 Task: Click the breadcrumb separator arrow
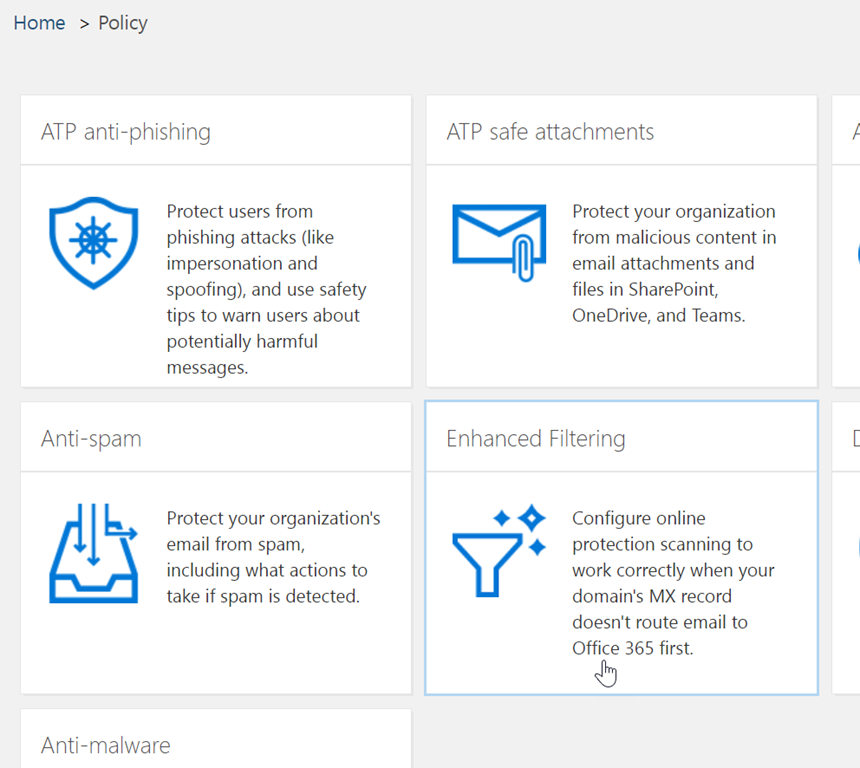click(84, 23)
